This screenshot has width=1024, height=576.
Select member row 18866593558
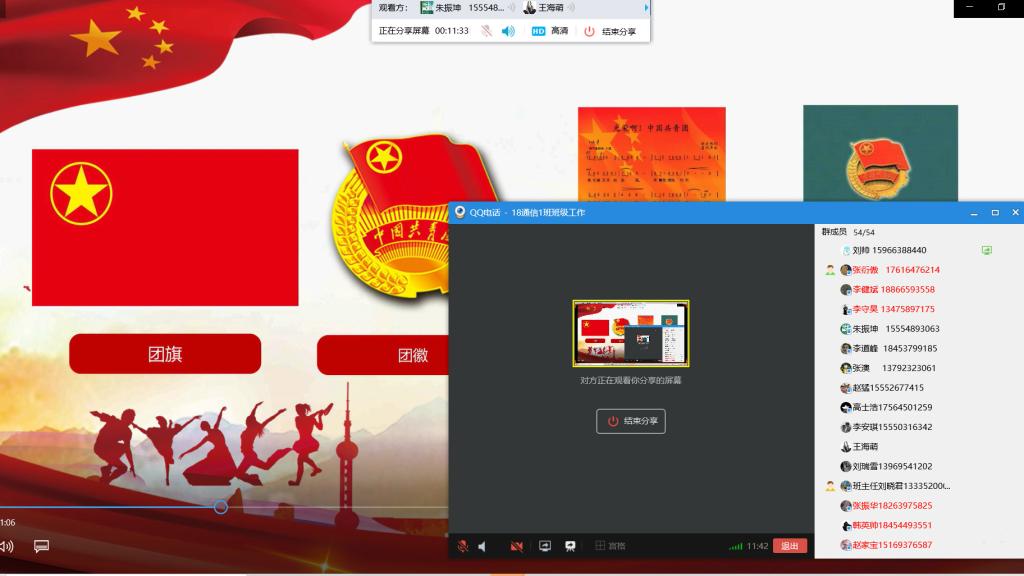tap(919, 289)
